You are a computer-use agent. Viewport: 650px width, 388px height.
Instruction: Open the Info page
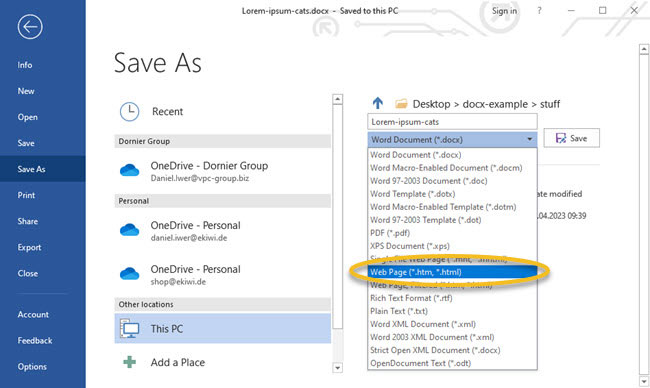pos(25,65)
